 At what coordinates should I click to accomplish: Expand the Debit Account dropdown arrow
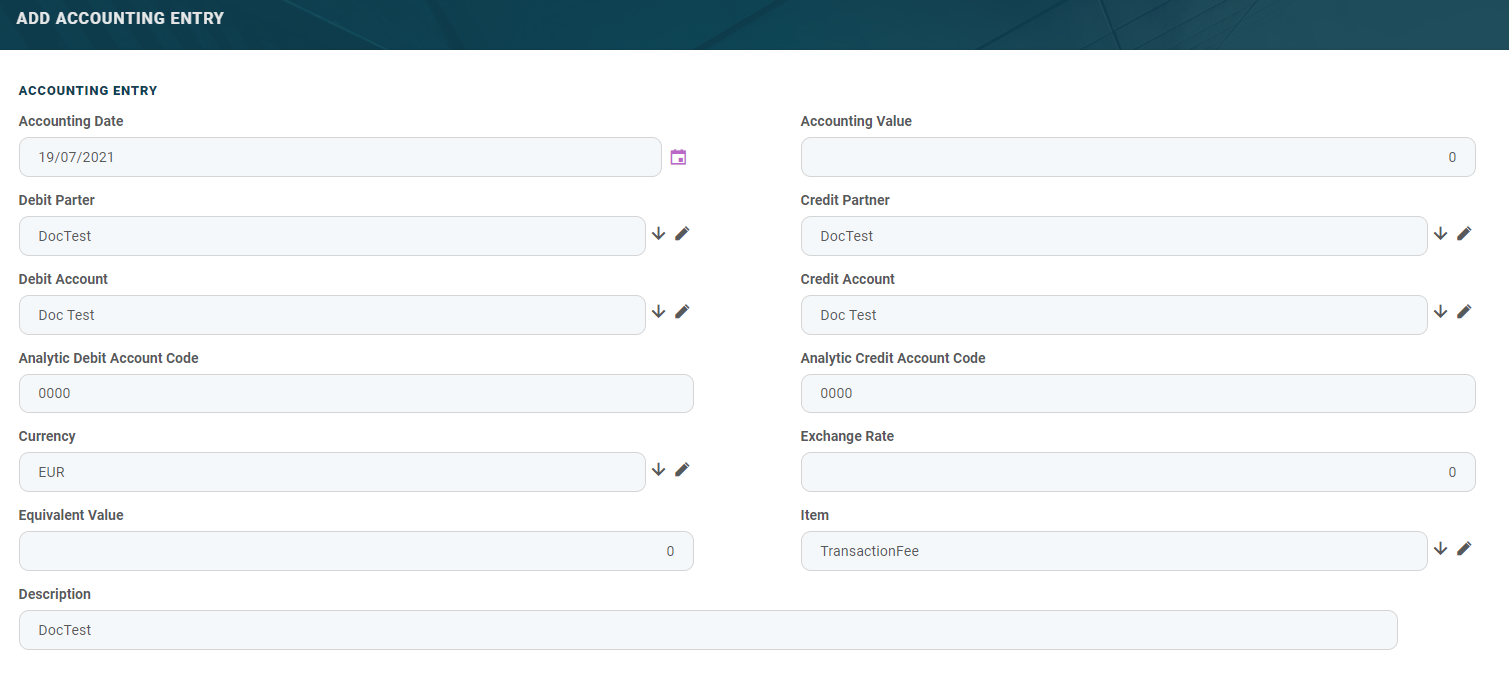658,311
